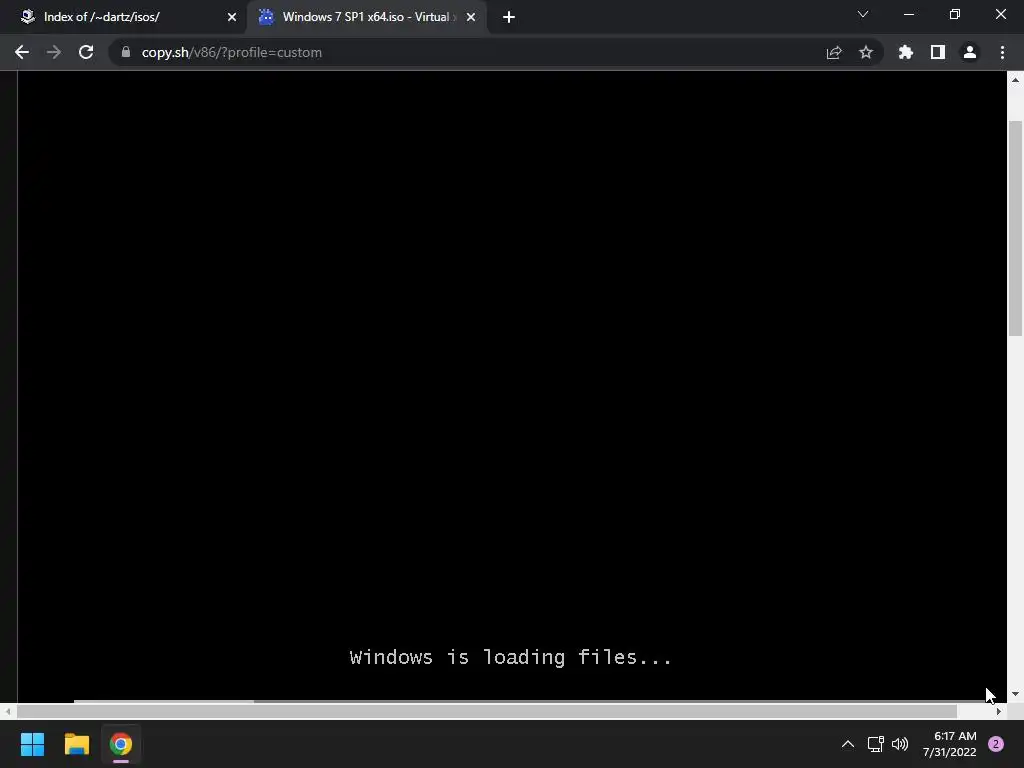Show hidden system tray icons
The image size is (1024, 768).
848,744
